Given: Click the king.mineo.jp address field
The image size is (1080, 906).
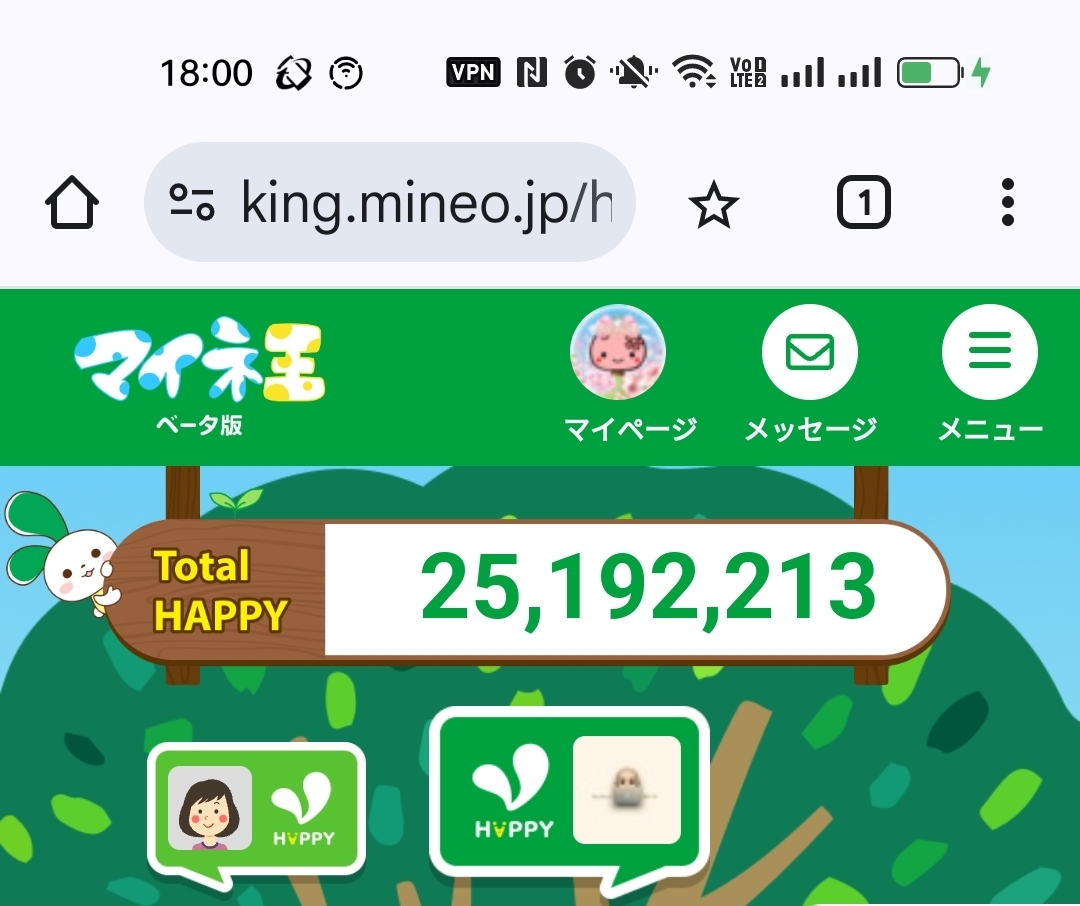Looking at the screenshot, I should coord(389,202).
